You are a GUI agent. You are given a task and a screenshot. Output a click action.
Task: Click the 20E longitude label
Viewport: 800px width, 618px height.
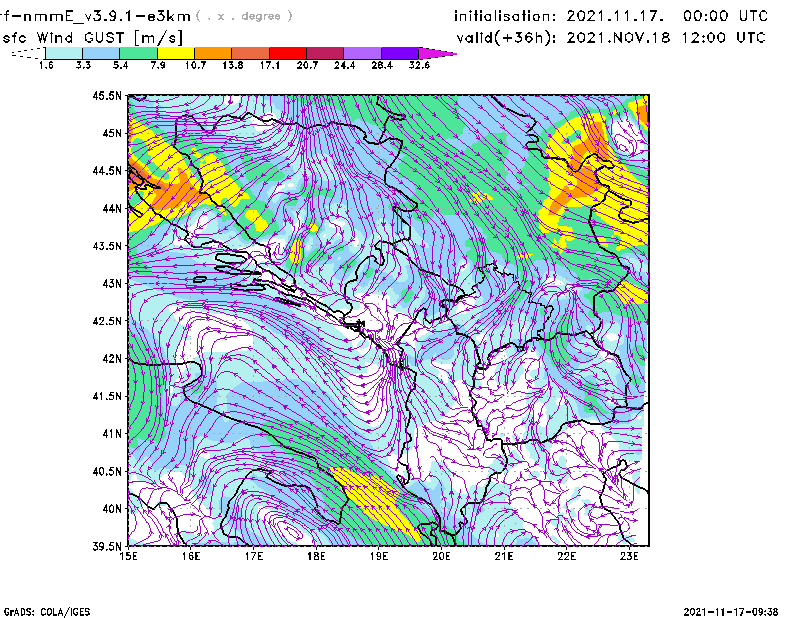pos(441,556)
